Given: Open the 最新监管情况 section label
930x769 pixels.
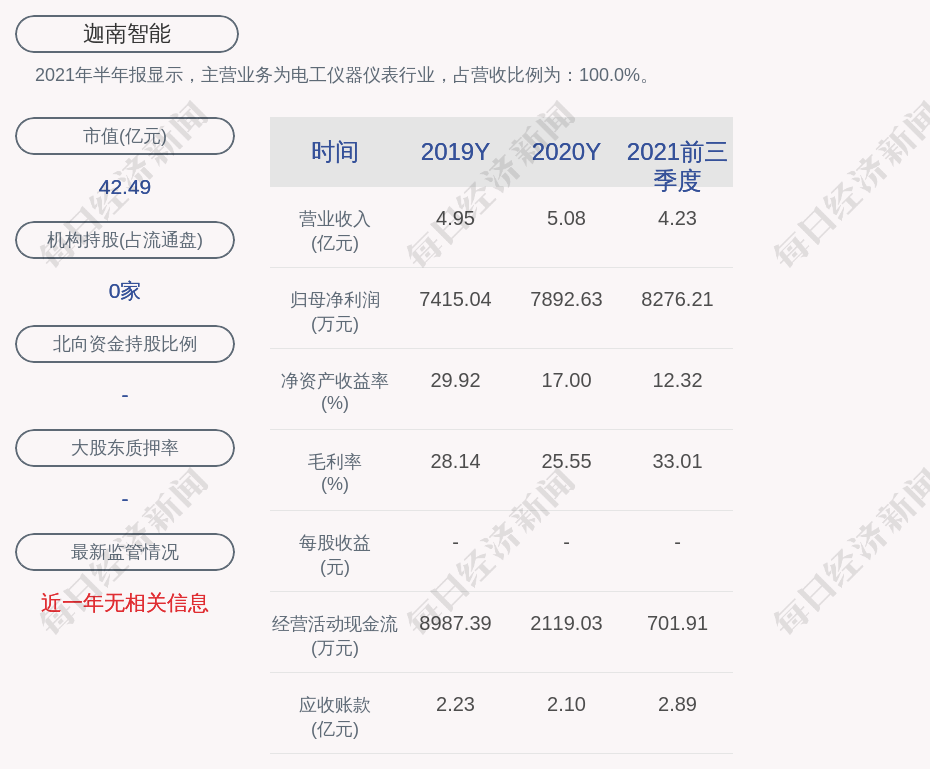Looking at the screenshot, I should (124, 552).
